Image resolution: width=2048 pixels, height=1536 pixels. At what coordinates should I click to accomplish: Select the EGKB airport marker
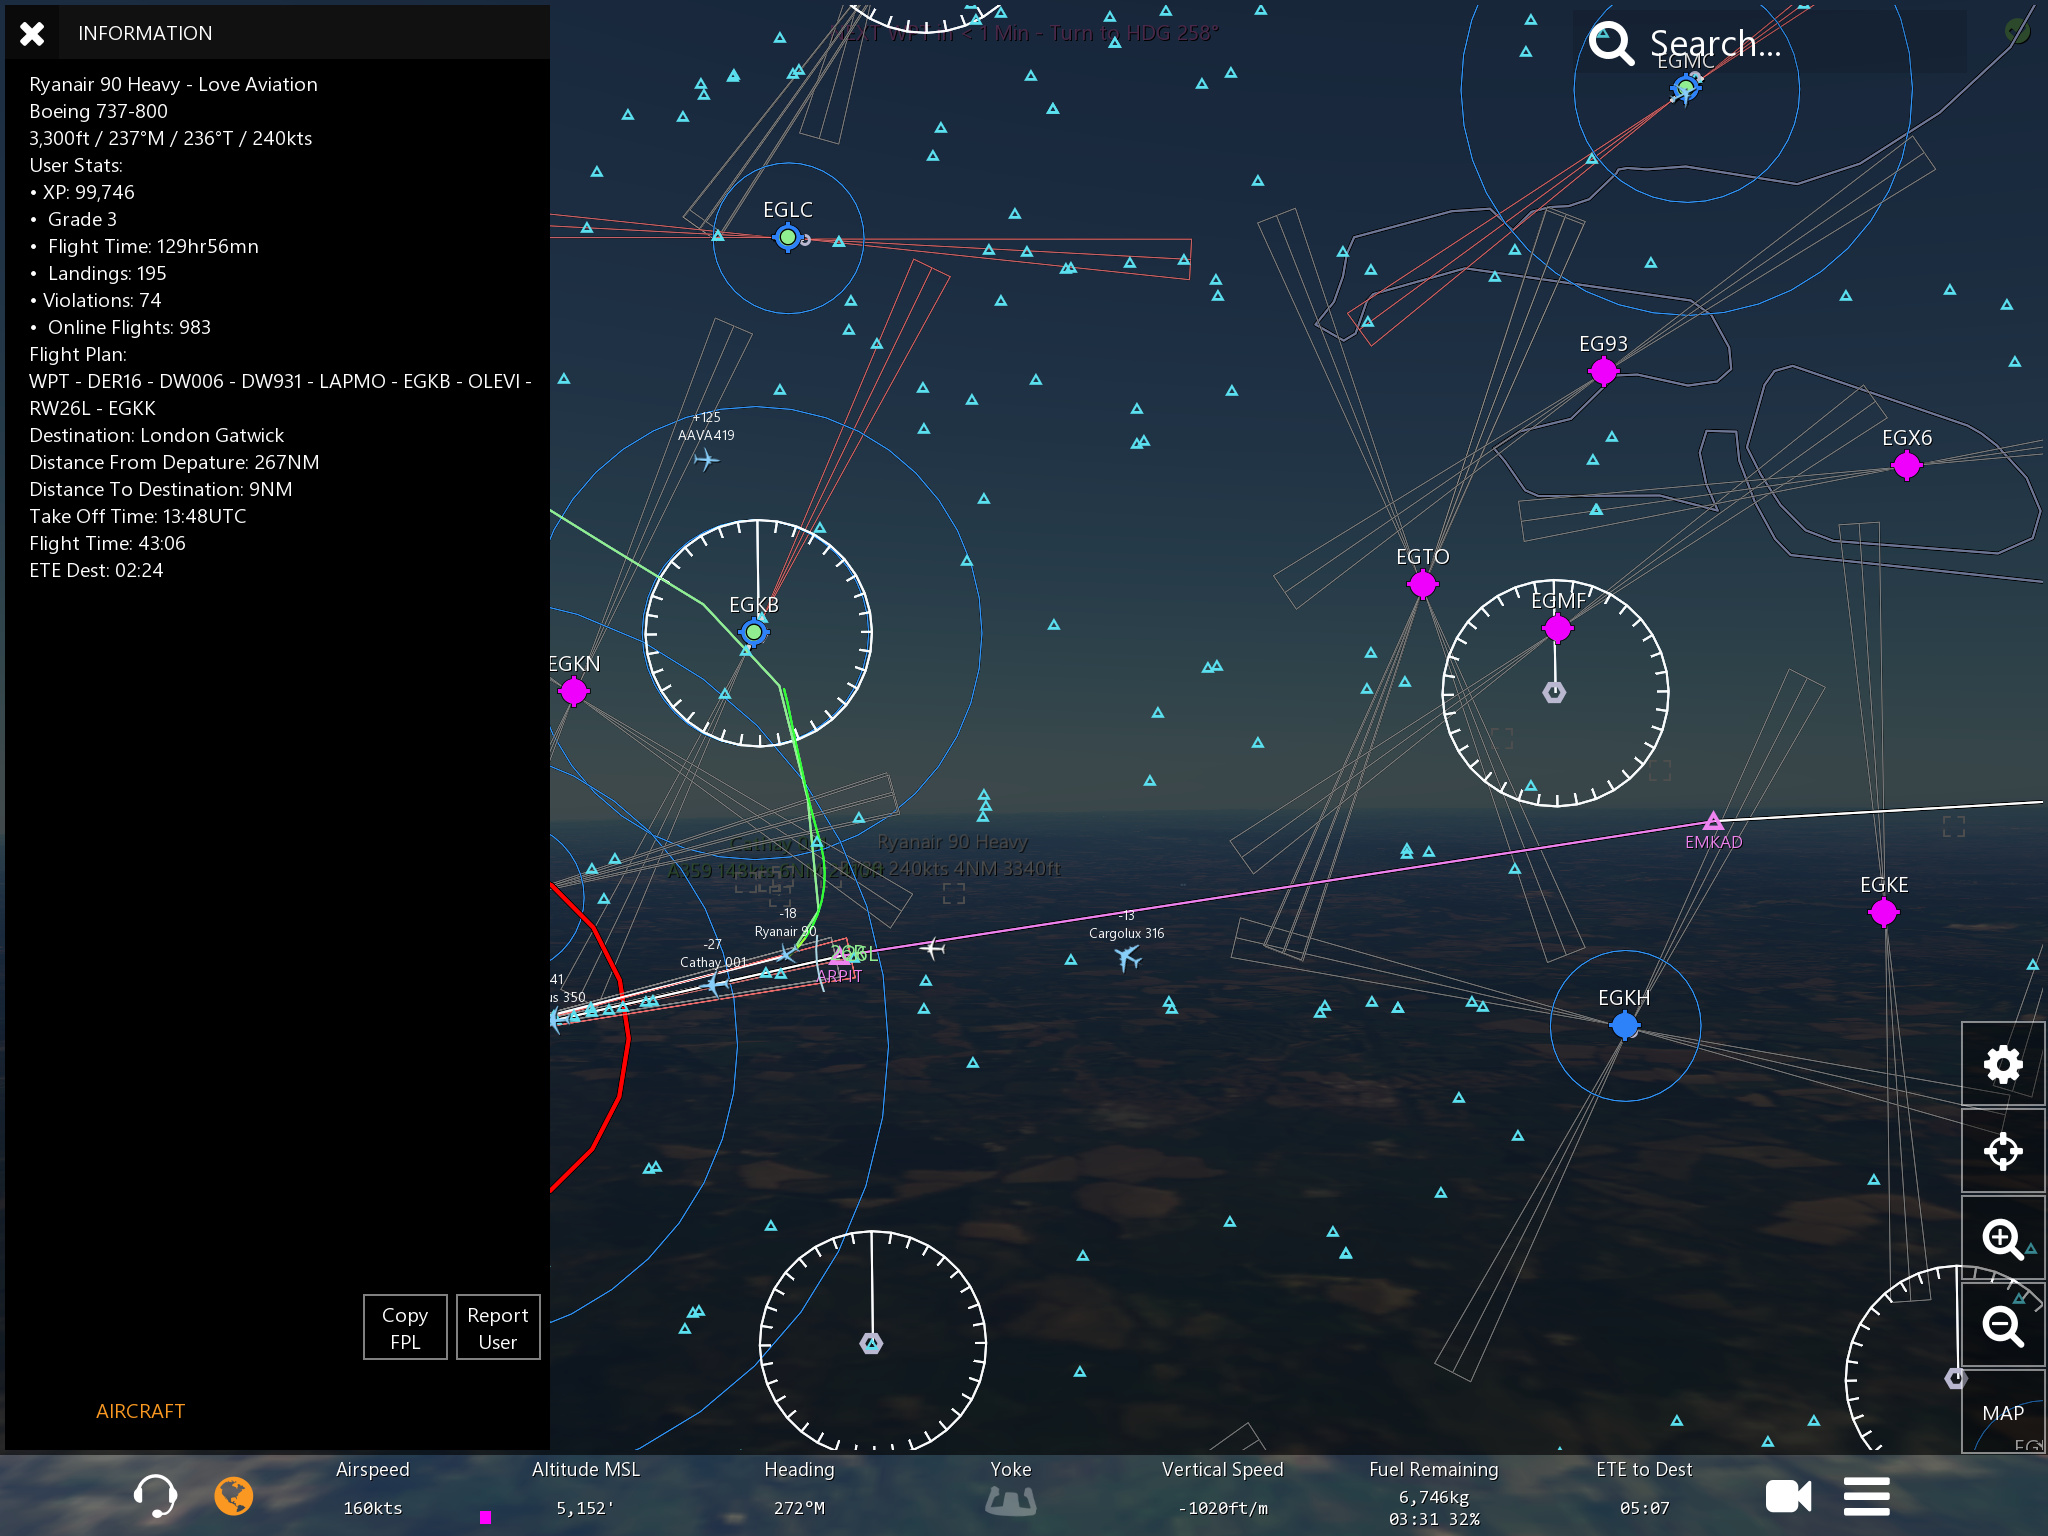pos(754,632)
